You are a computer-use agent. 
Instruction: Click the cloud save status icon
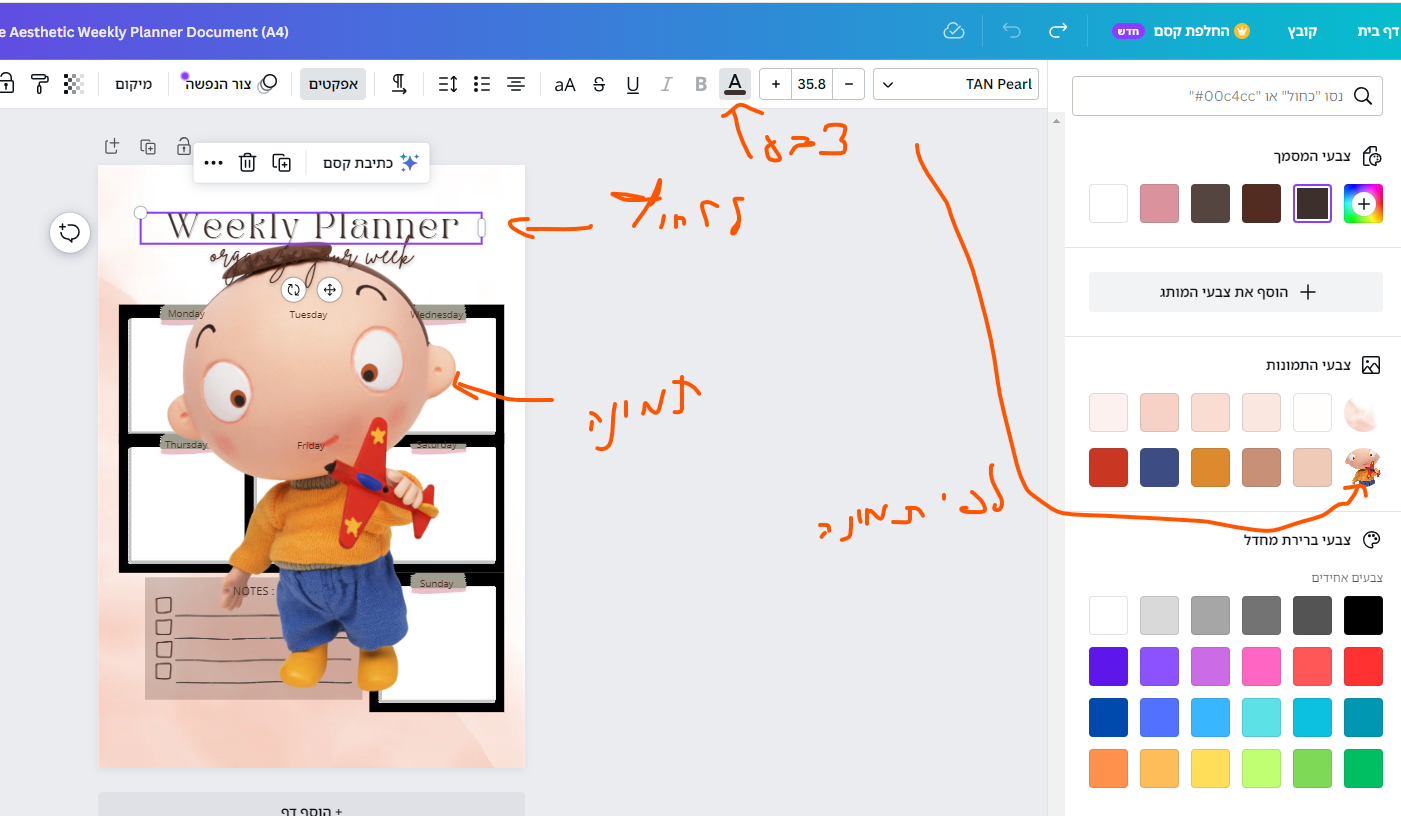(954, 31)
